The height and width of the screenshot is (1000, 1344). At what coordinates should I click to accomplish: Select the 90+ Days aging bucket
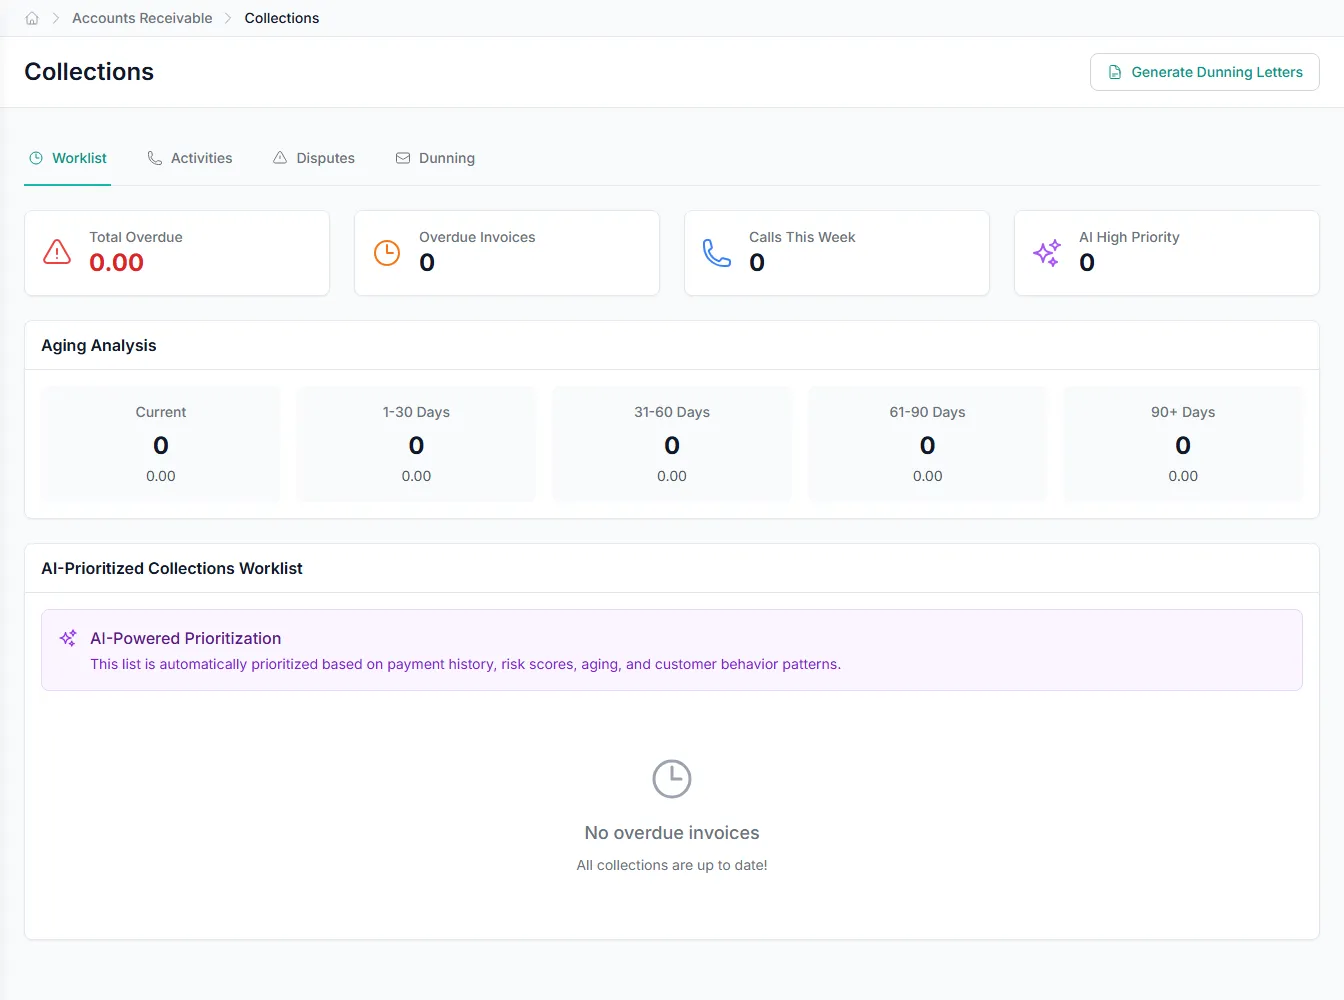pos(1183,444)
